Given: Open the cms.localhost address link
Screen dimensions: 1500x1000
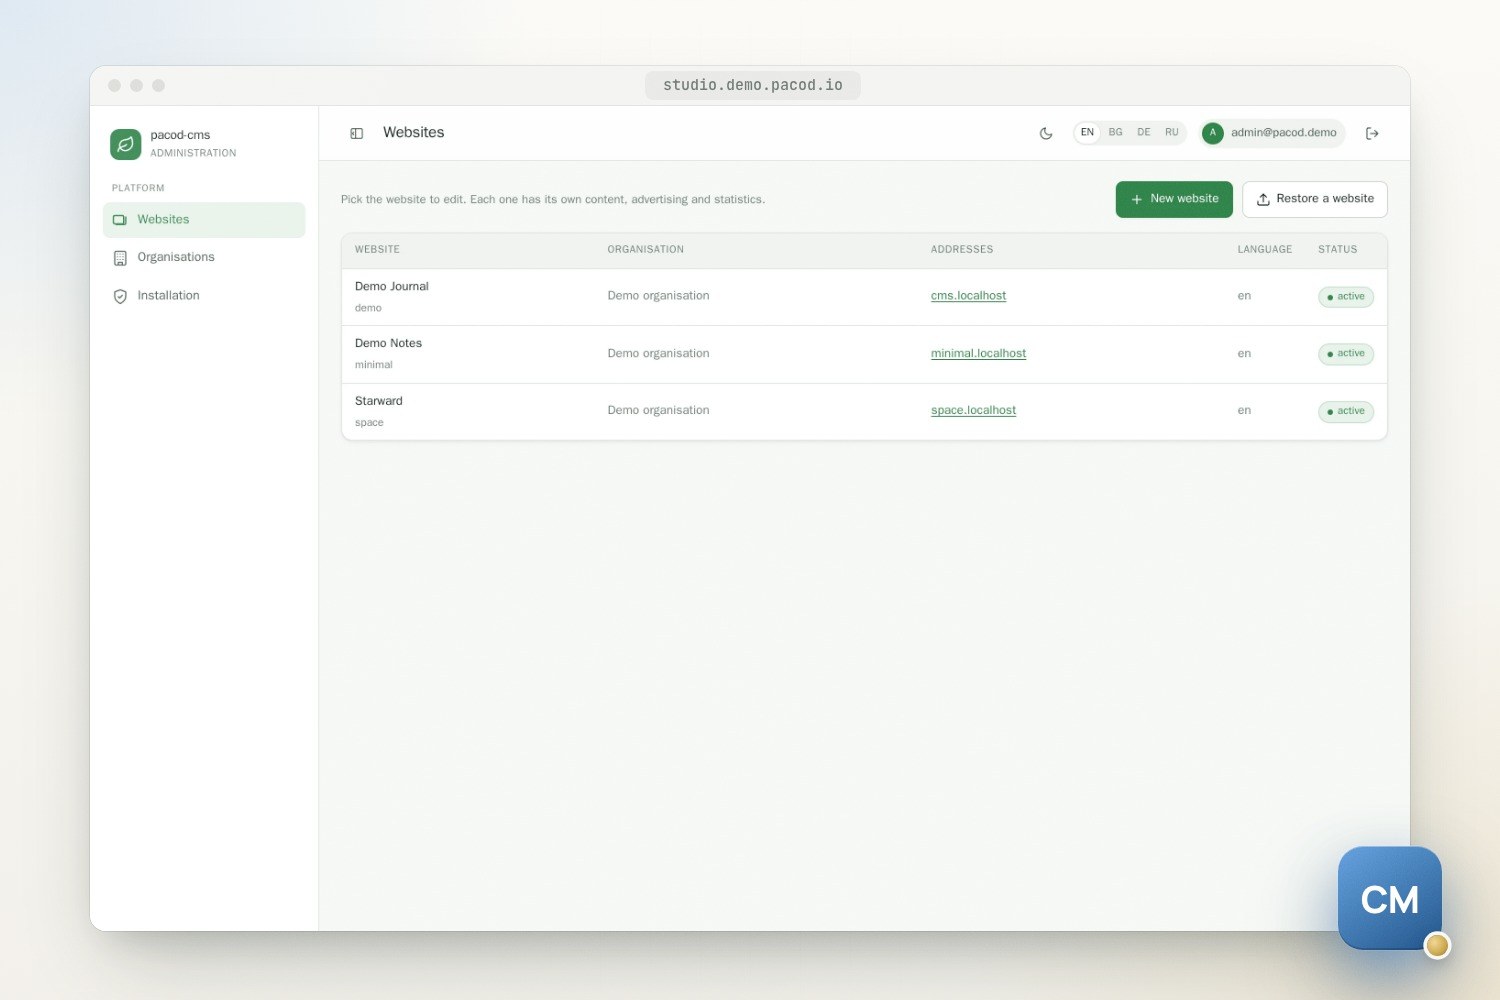Looking at the screenshot, I should click(968, 296).
